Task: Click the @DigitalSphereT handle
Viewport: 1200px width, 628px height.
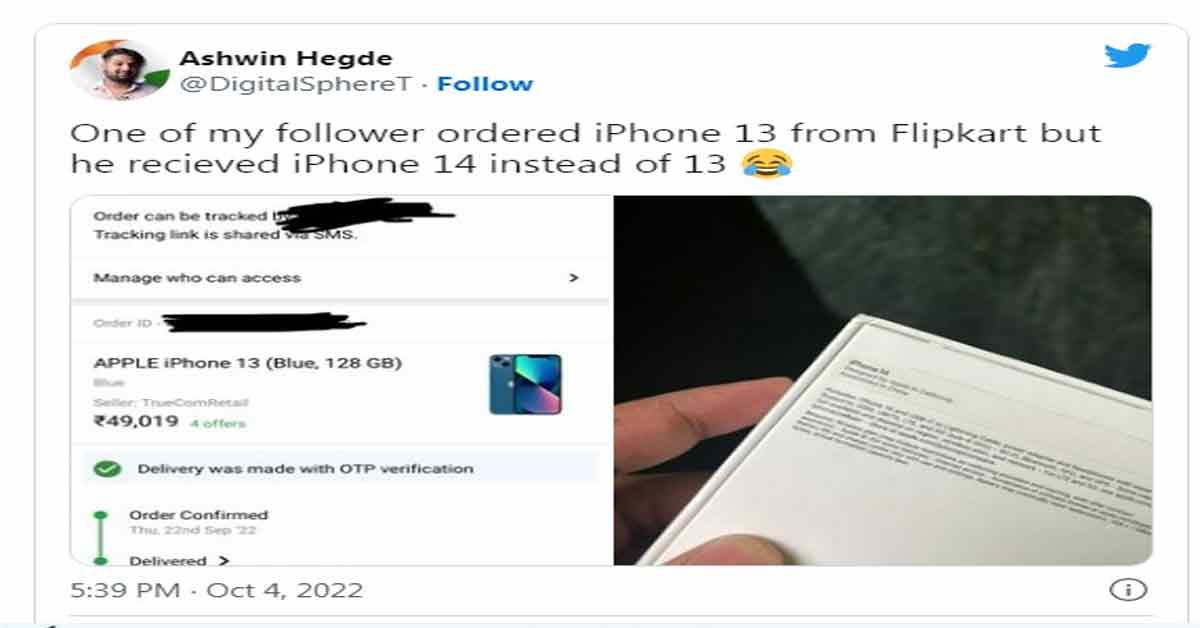Action: (x=295, y=84)
